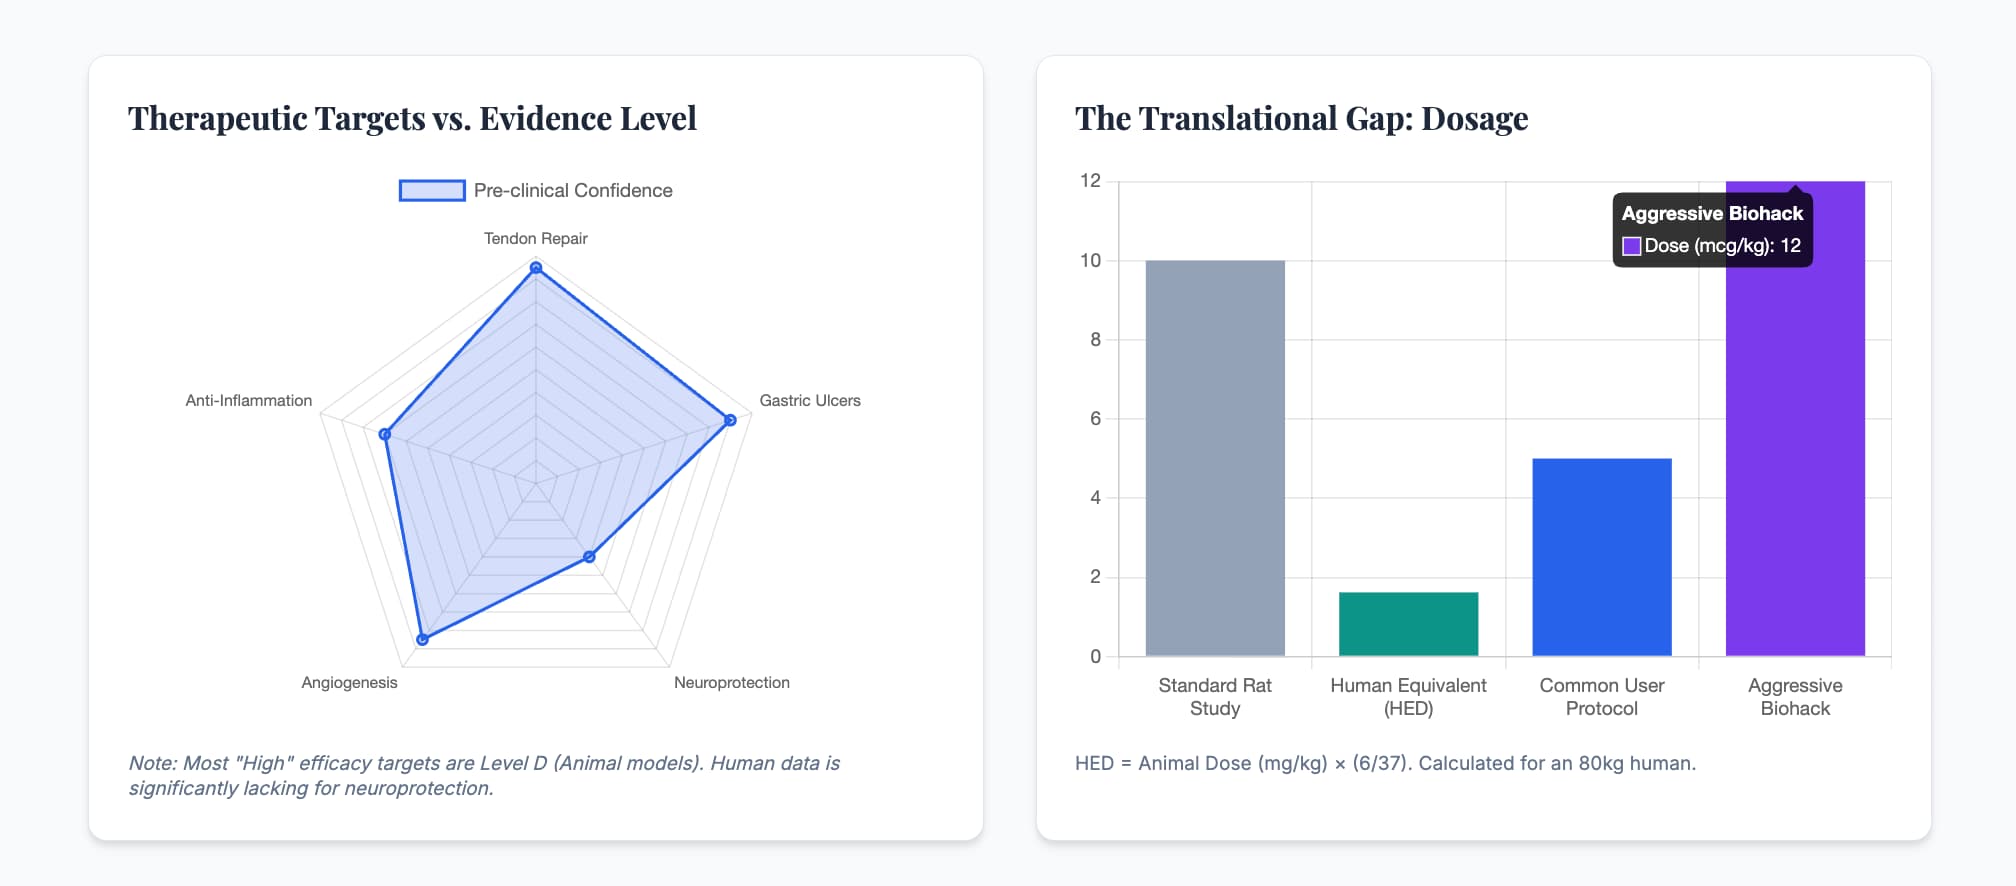Select the Anti-Inflammation radar data point
Viewport: 2016px width, 886px height.
385,434
